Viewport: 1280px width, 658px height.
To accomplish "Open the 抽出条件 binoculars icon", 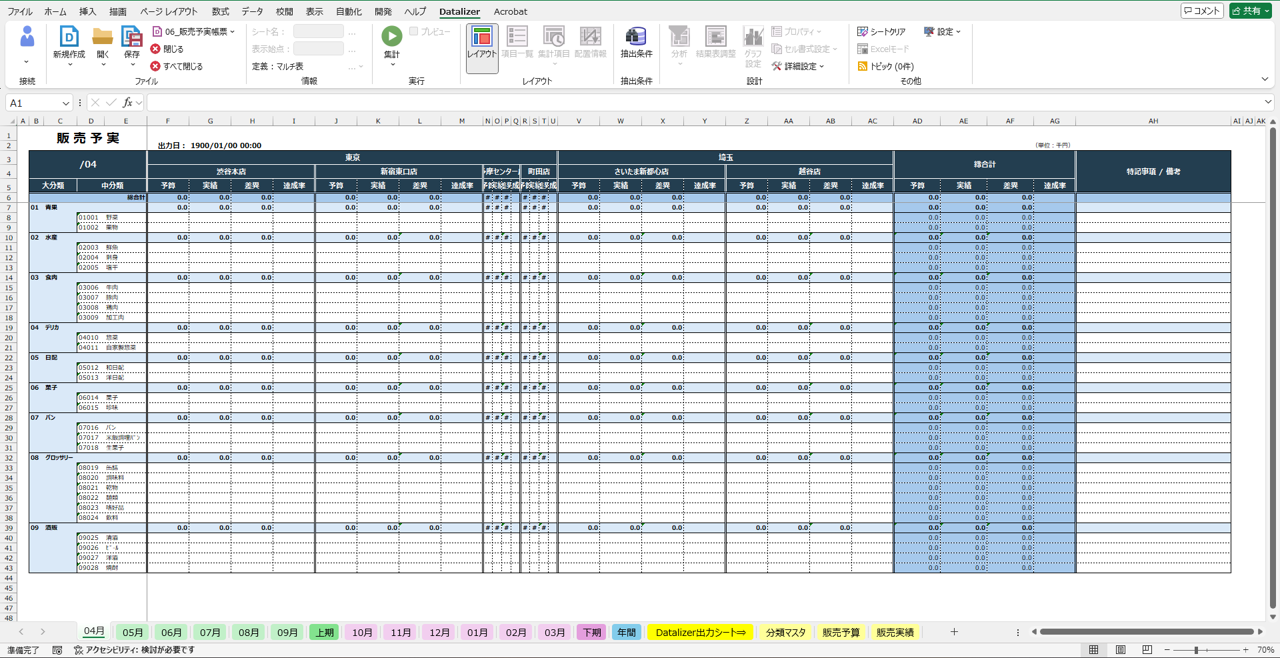I will pos(636,37).
